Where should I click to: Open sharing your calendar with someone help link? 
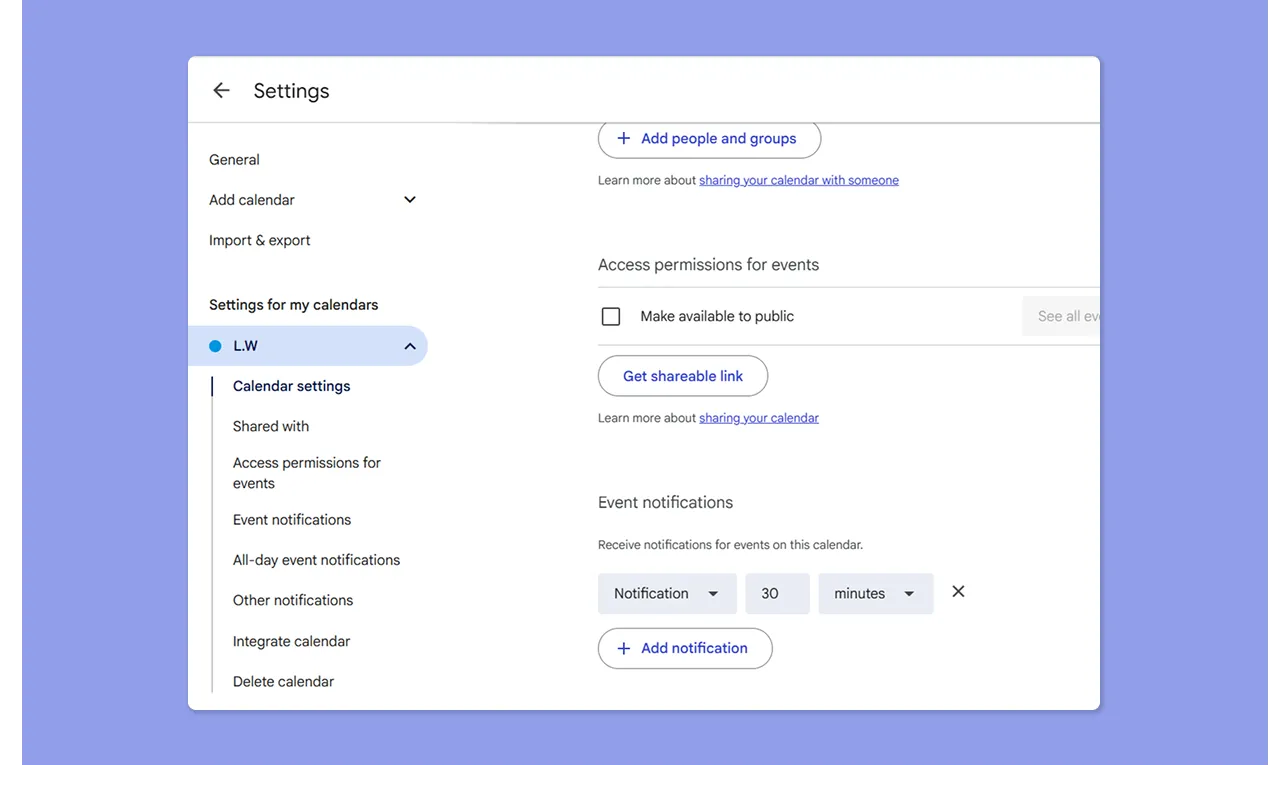[x=799, y=179]
